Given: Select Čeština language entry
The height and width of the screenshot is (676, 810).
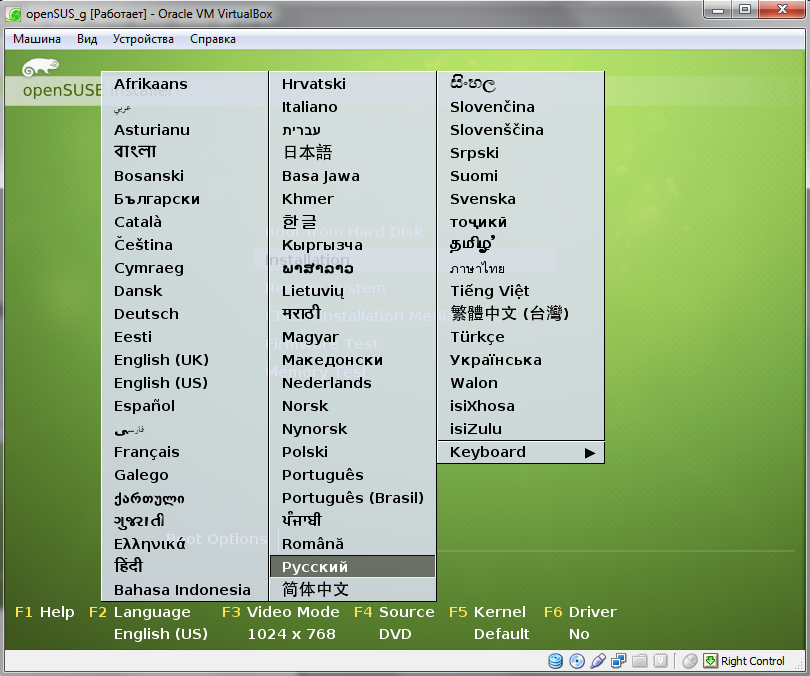Looking at the screenshot, I should click(x=185, y=245).
